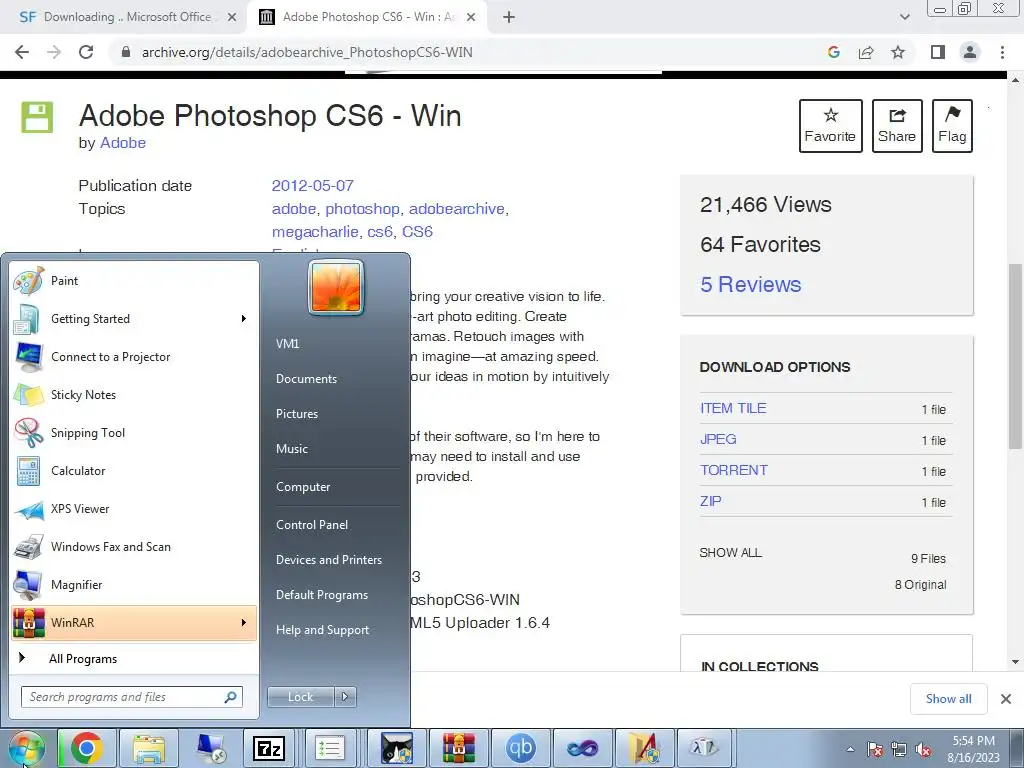
Task: Click the Adobe author link
Action: coord(123,143)
